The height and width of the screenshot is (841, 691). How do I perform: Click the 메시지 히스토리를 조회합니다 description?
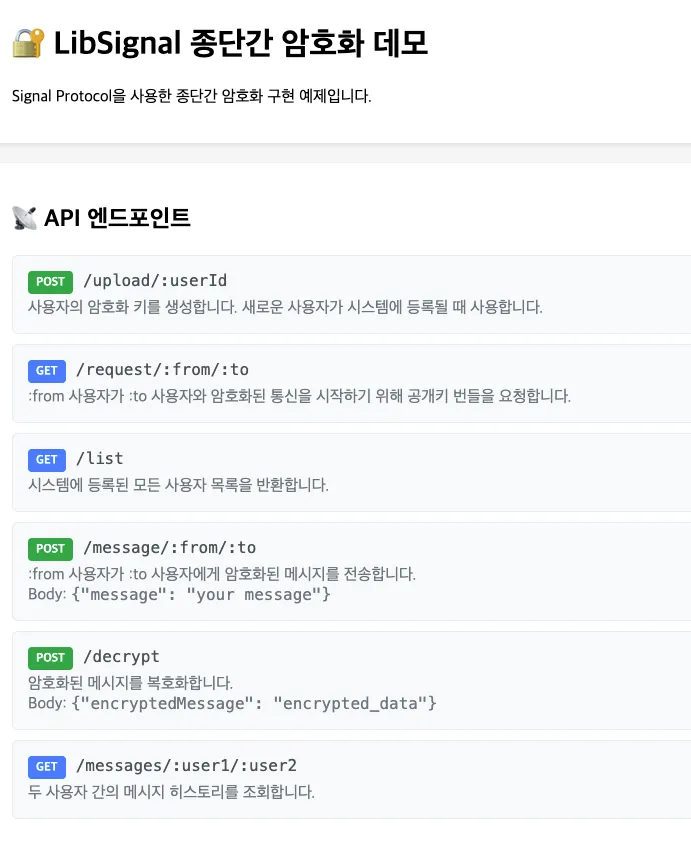point(171,792)
